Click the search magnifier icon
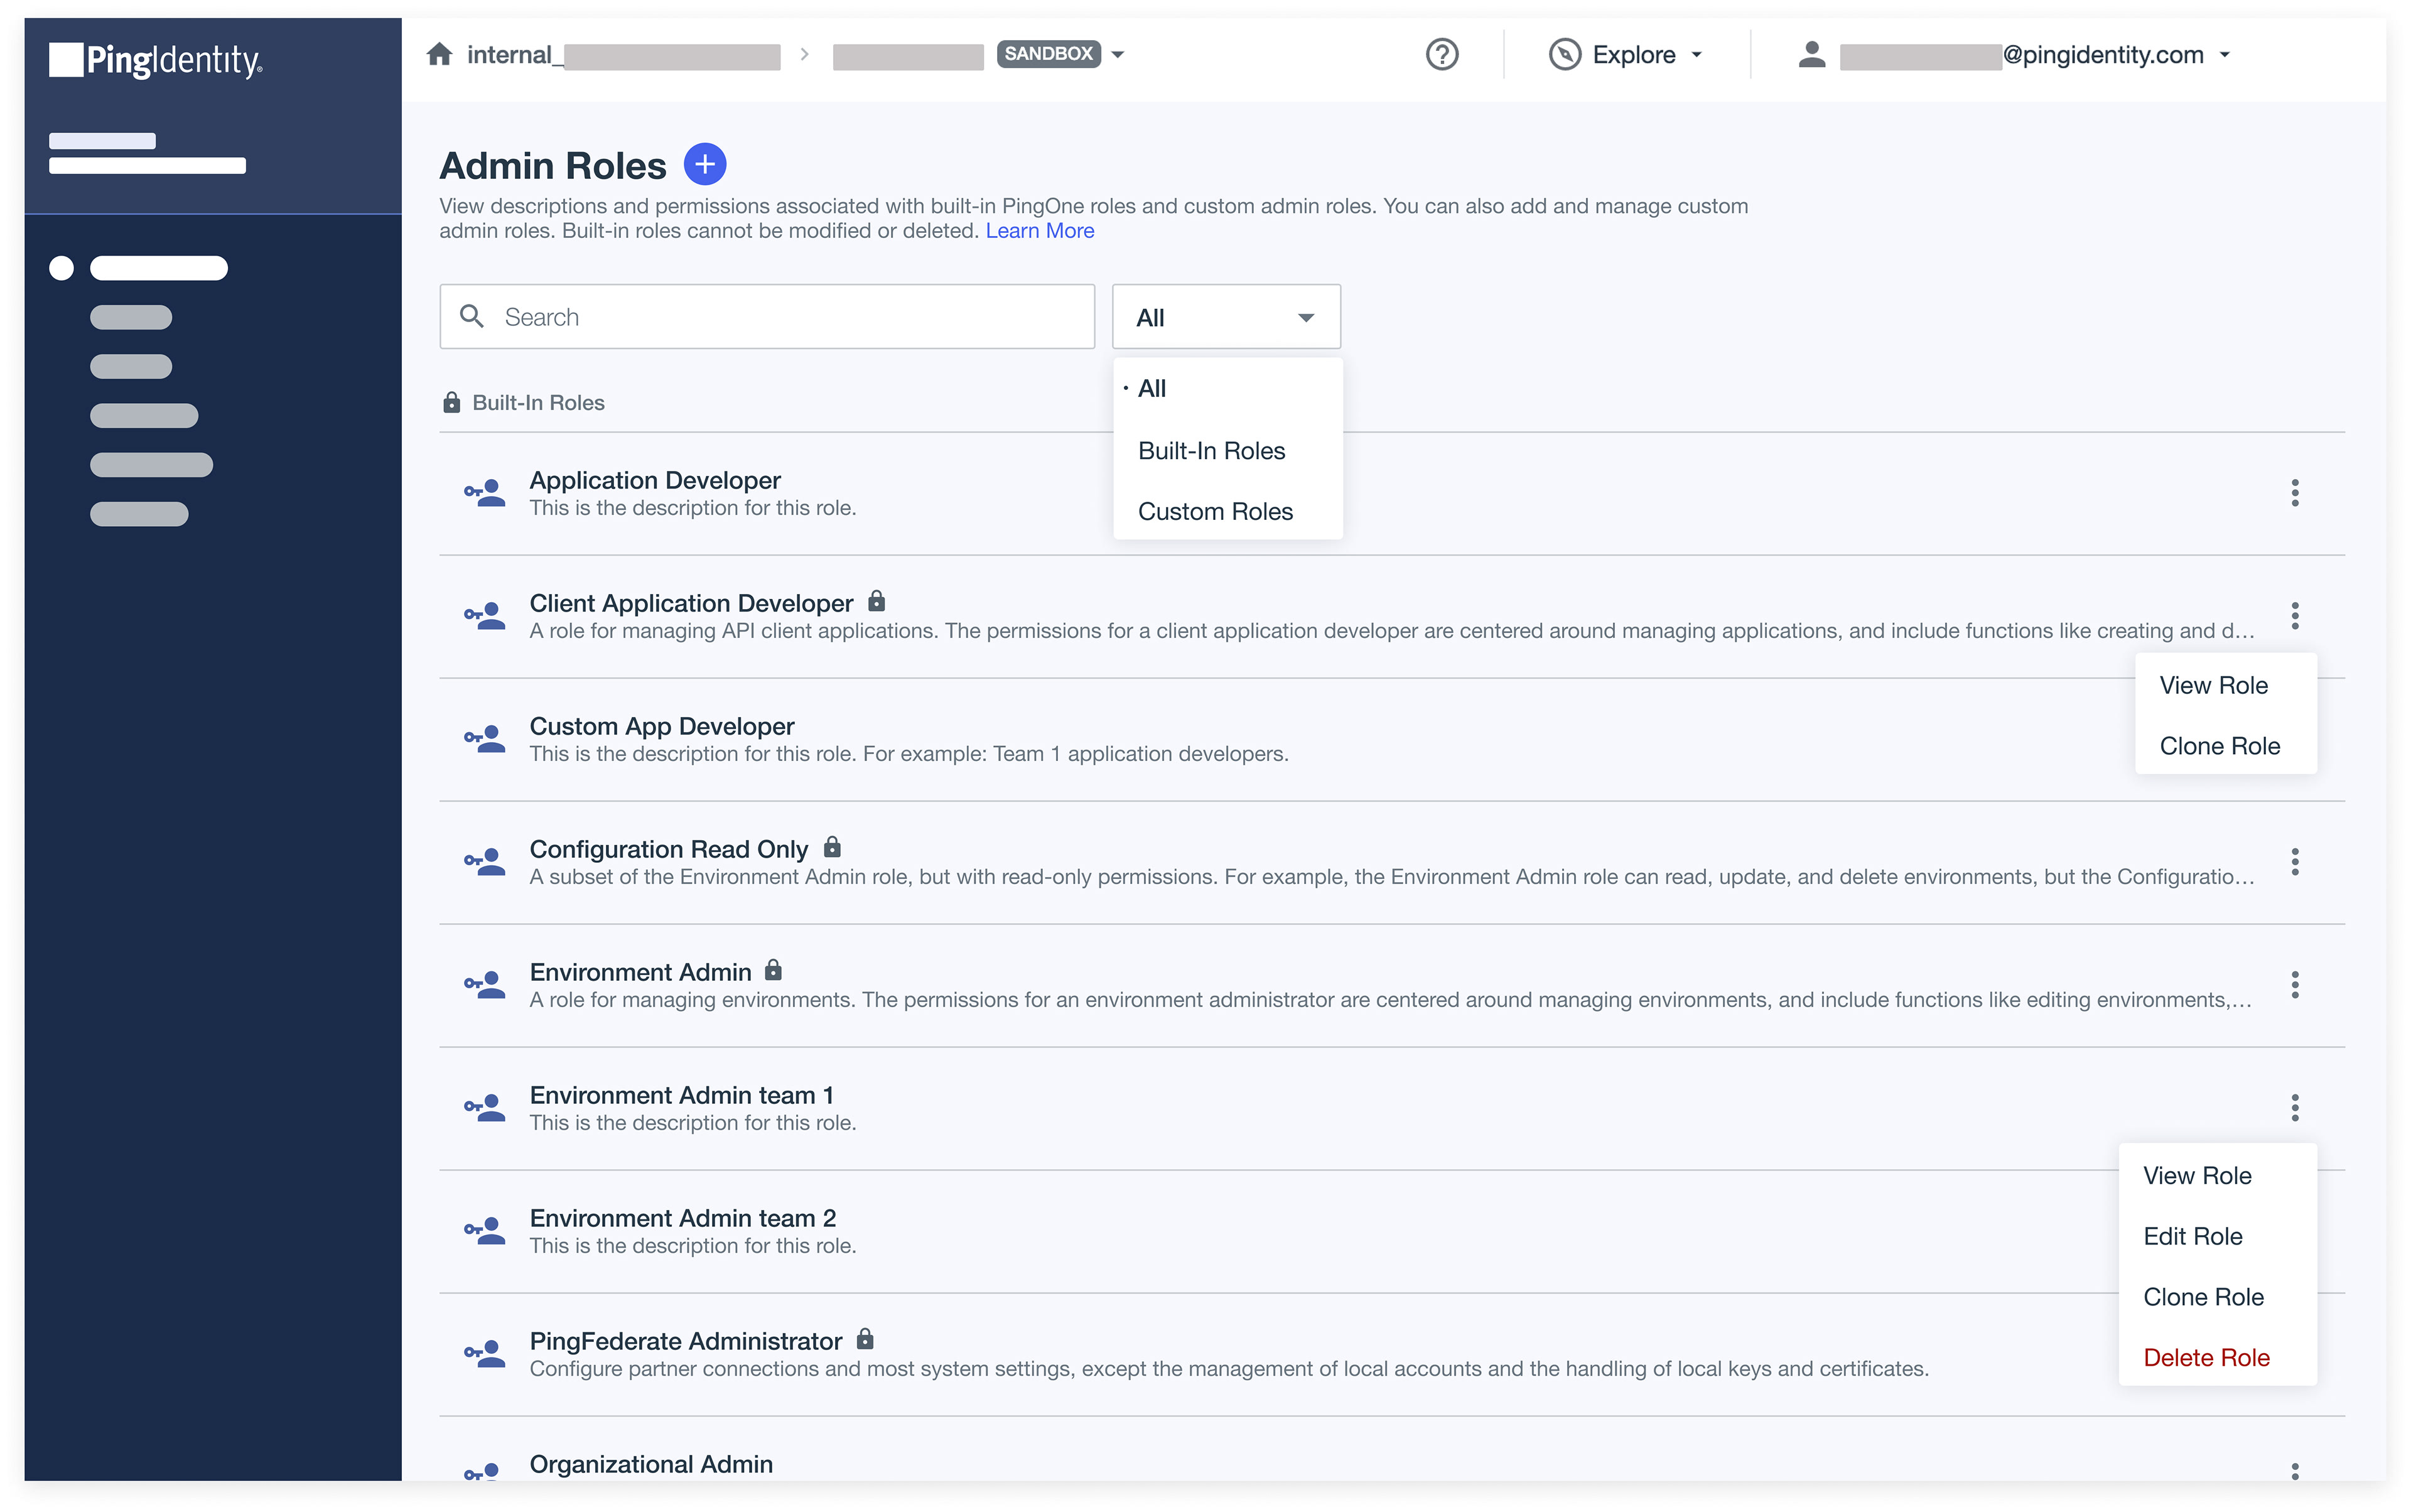The image size is (2411, 1512). point(472,316)
